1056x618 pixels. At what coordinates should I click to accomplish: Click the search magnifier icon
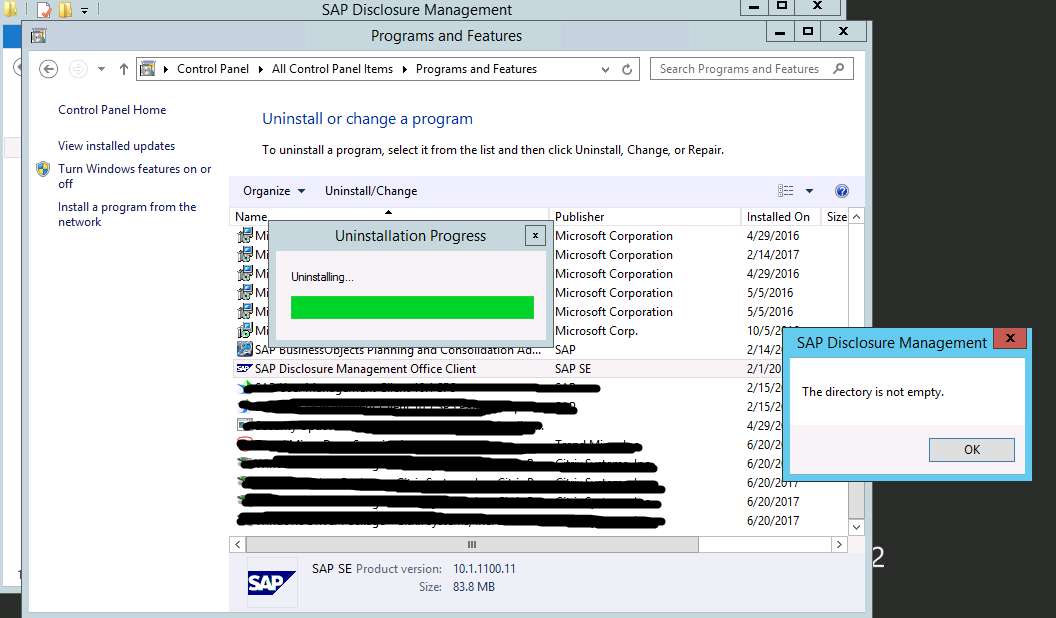tap(838, 69)
